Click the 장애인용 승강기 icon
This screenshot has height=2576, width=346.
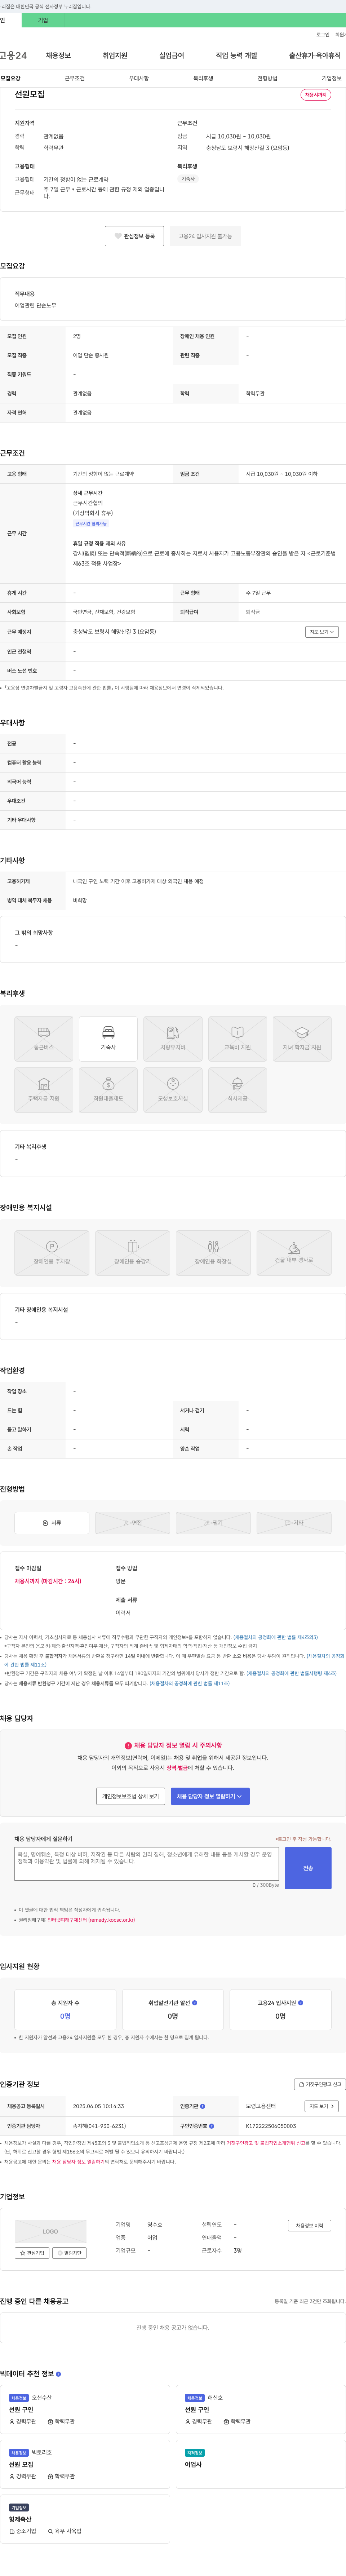(132, 1253)
